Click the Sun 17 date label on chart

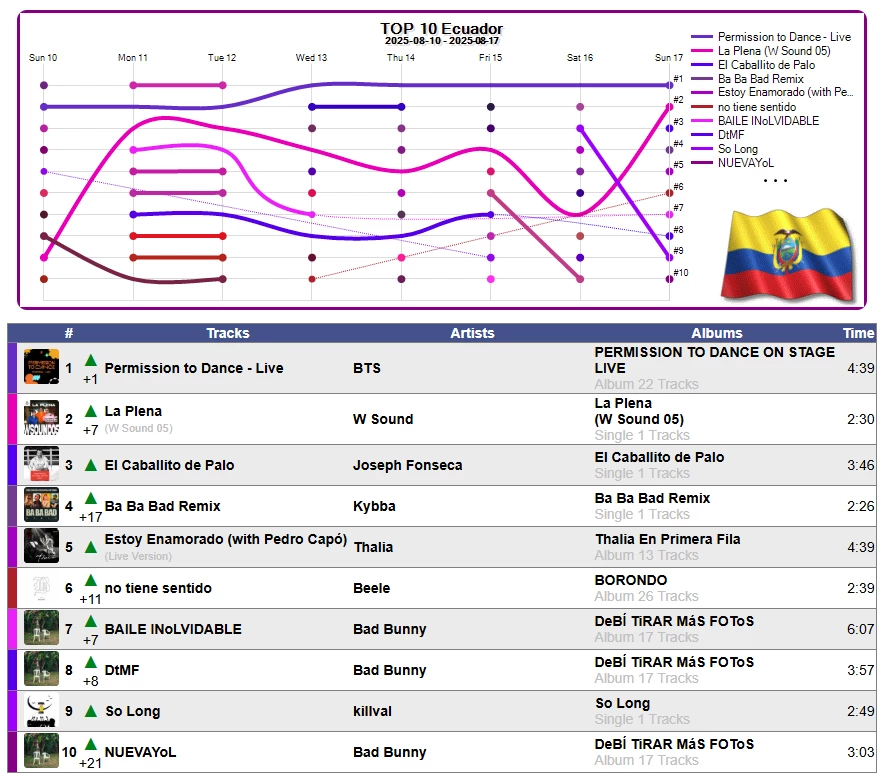(x=668, y=57)
